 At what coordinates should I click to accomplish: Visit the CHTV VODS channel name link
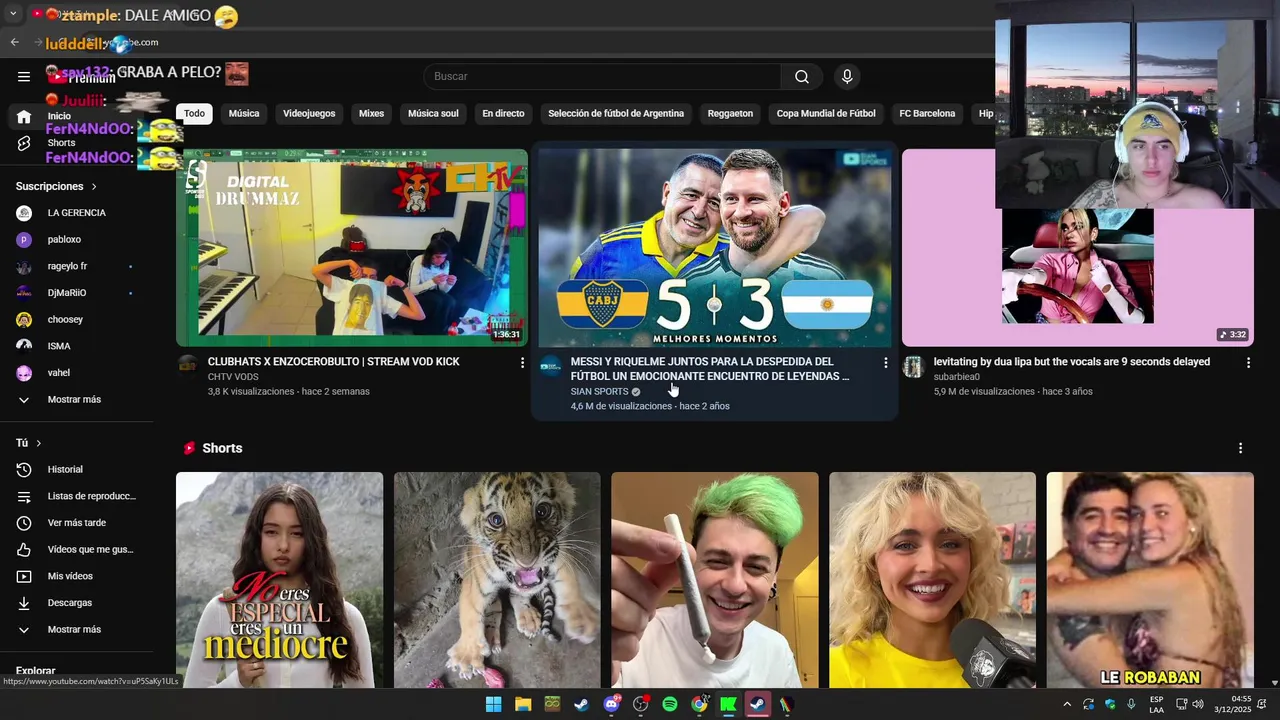coord(233,377)
